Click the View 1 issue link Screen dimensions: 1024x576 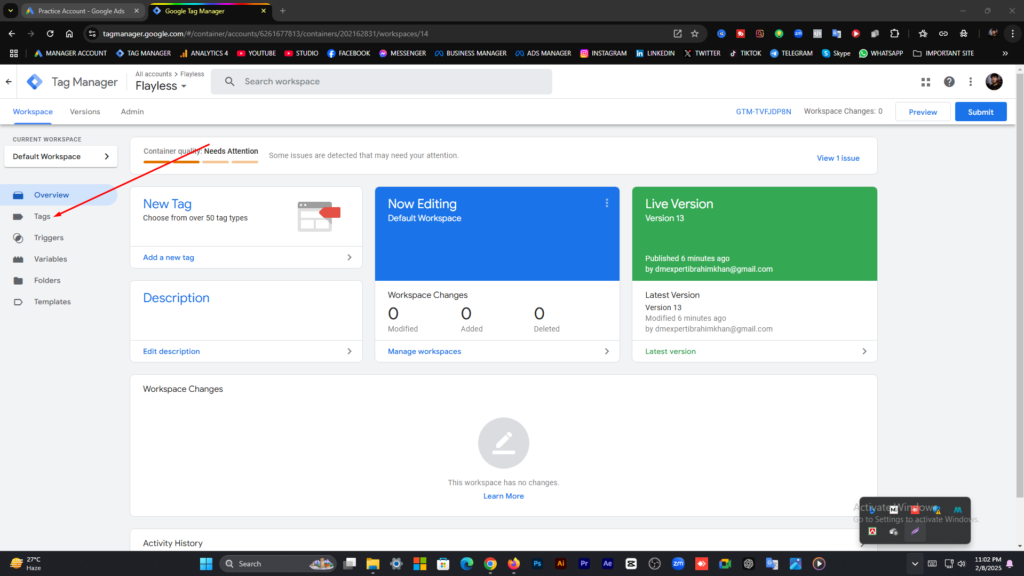[838, 158]
